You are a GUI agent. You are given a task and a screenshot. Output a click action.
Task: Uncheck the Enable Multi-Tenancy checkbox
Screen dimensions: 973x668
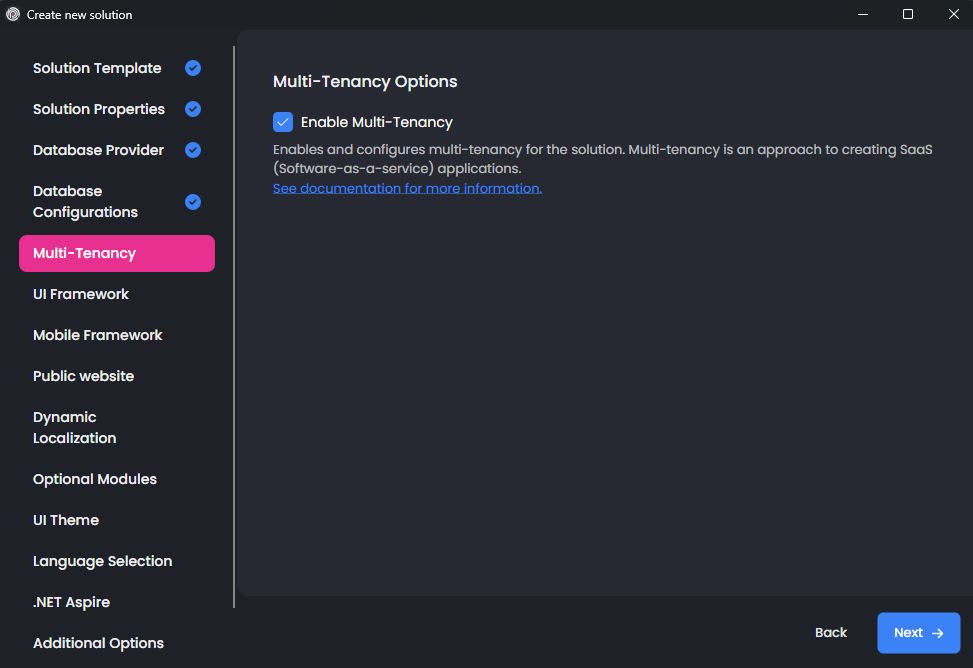[x=283, y=122]
